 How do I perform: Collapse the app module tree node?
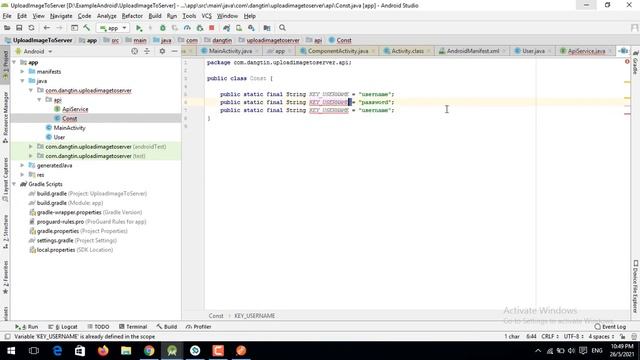[x=14, y=62]
